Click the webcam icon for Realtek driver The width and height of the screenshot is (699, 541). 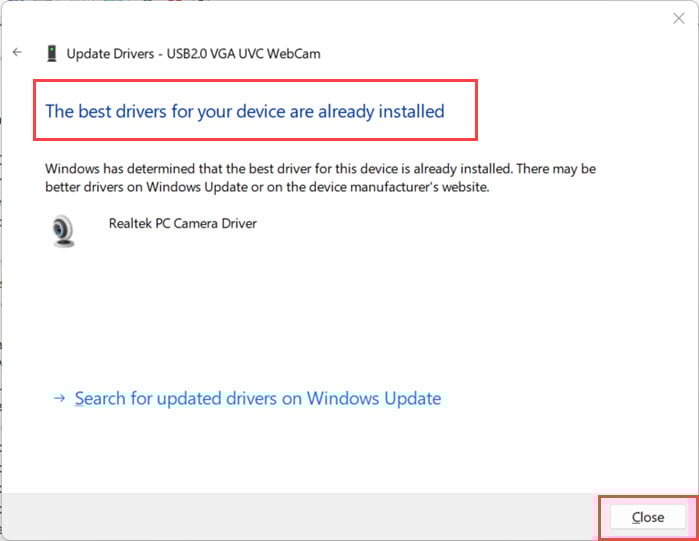(x=63, y=231)
